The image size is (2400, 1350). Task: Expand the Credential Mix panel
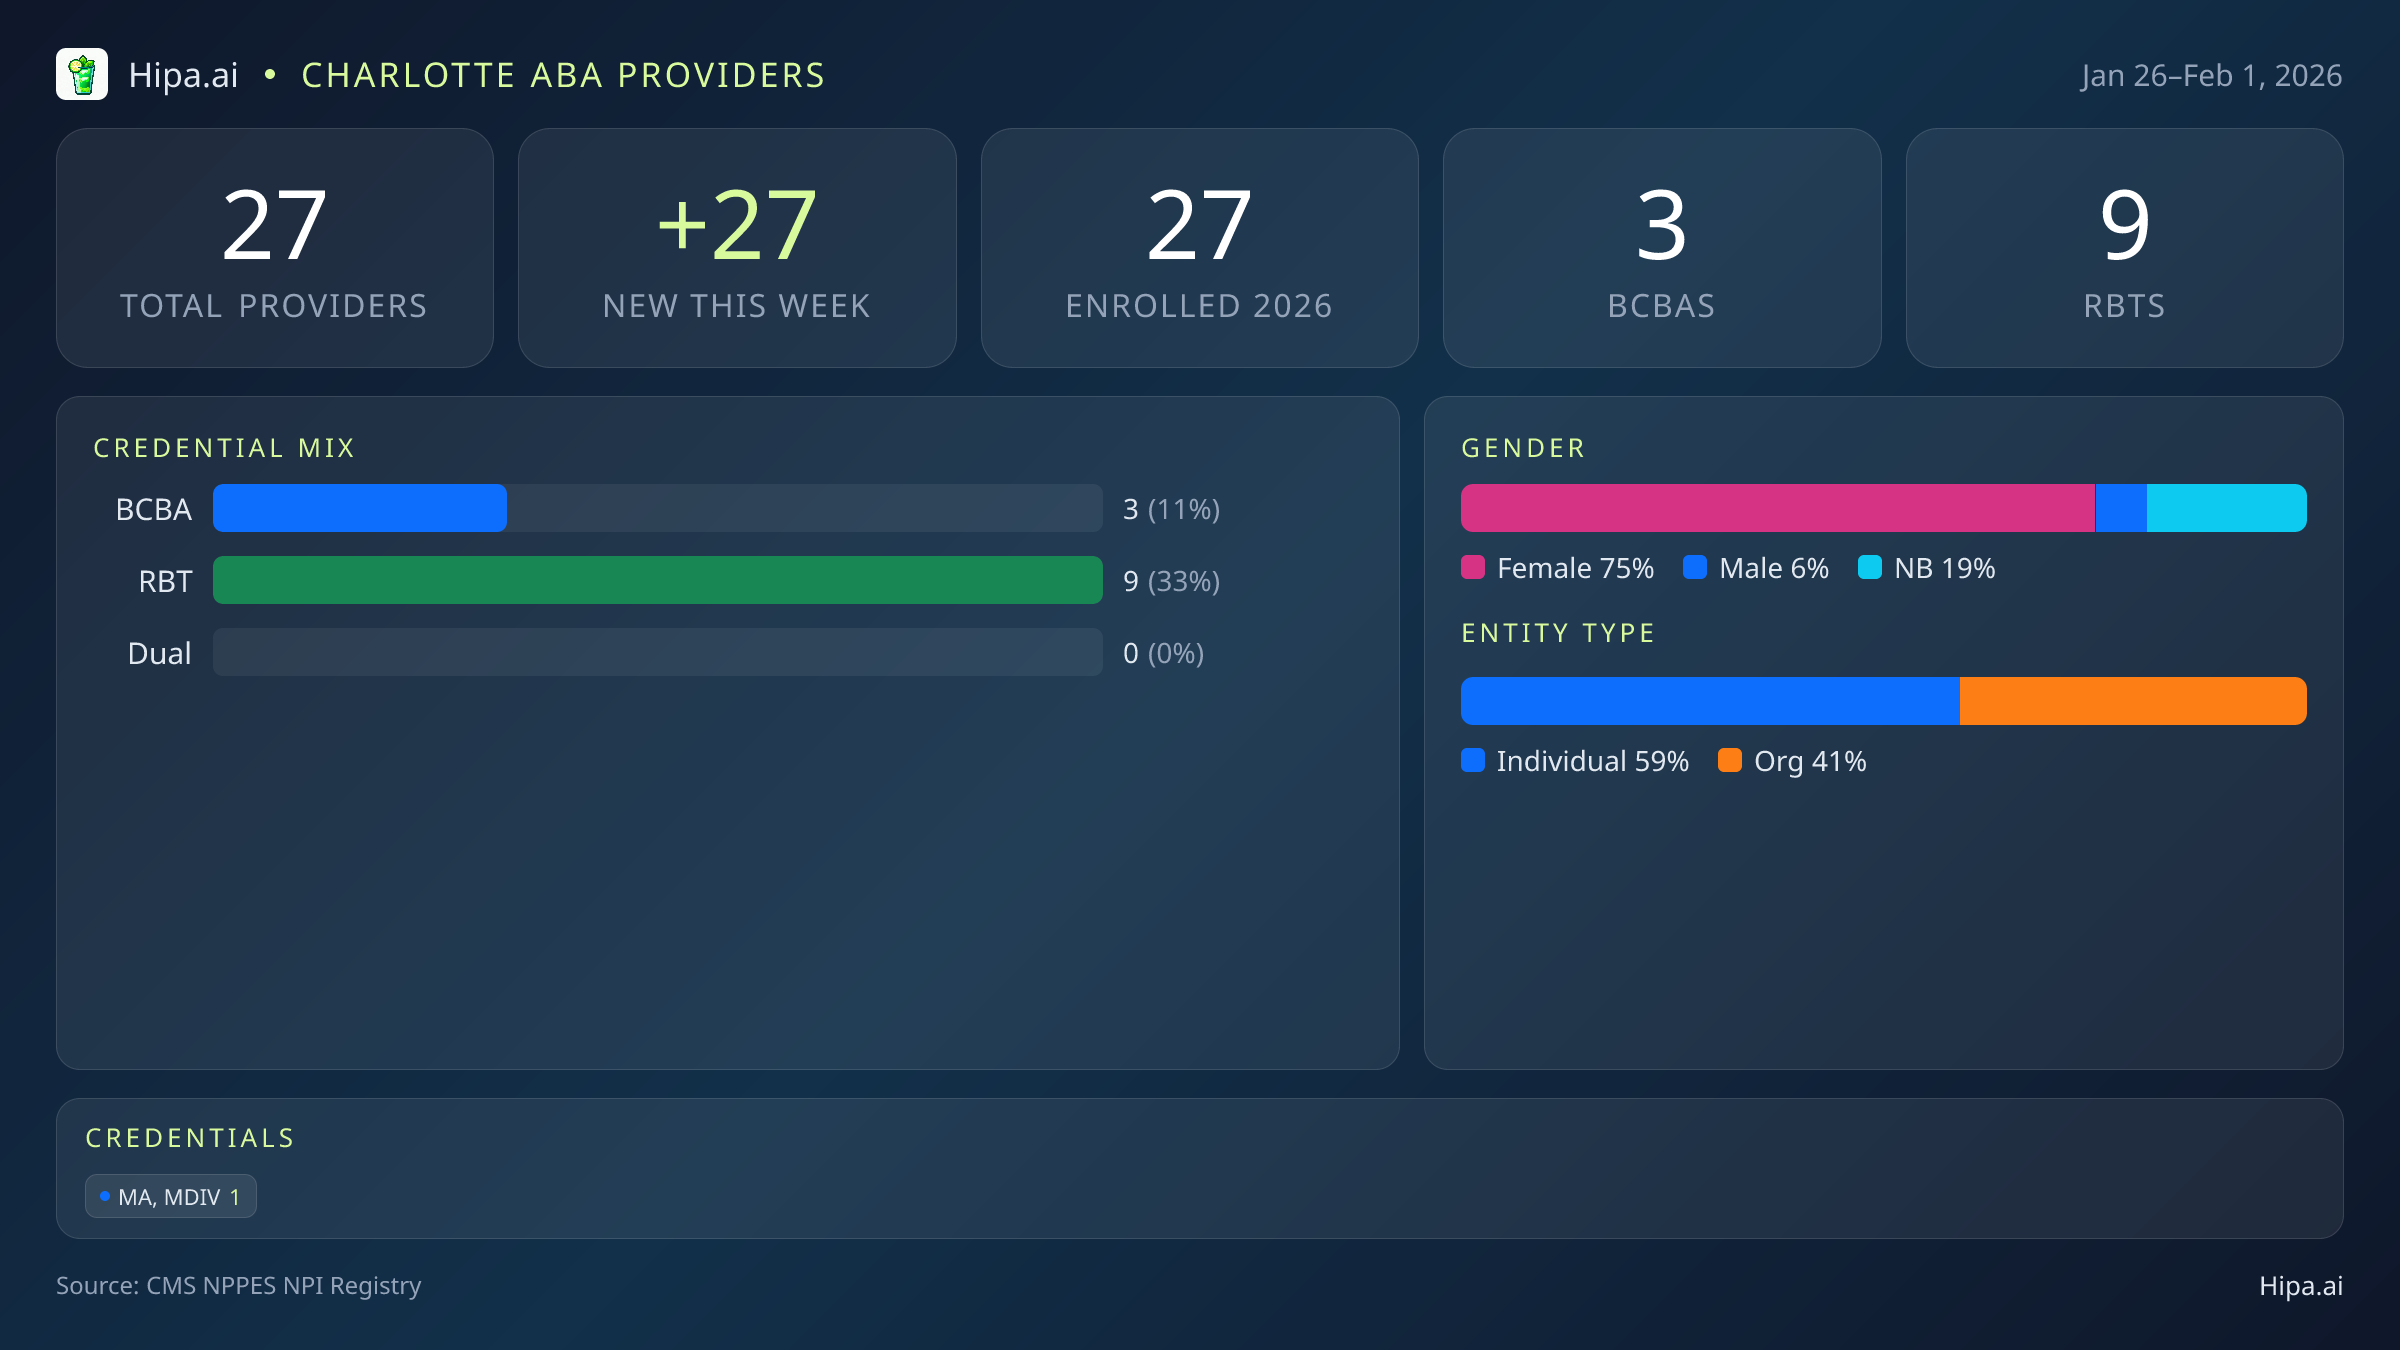pyautogui.click(x=225, y=447)
